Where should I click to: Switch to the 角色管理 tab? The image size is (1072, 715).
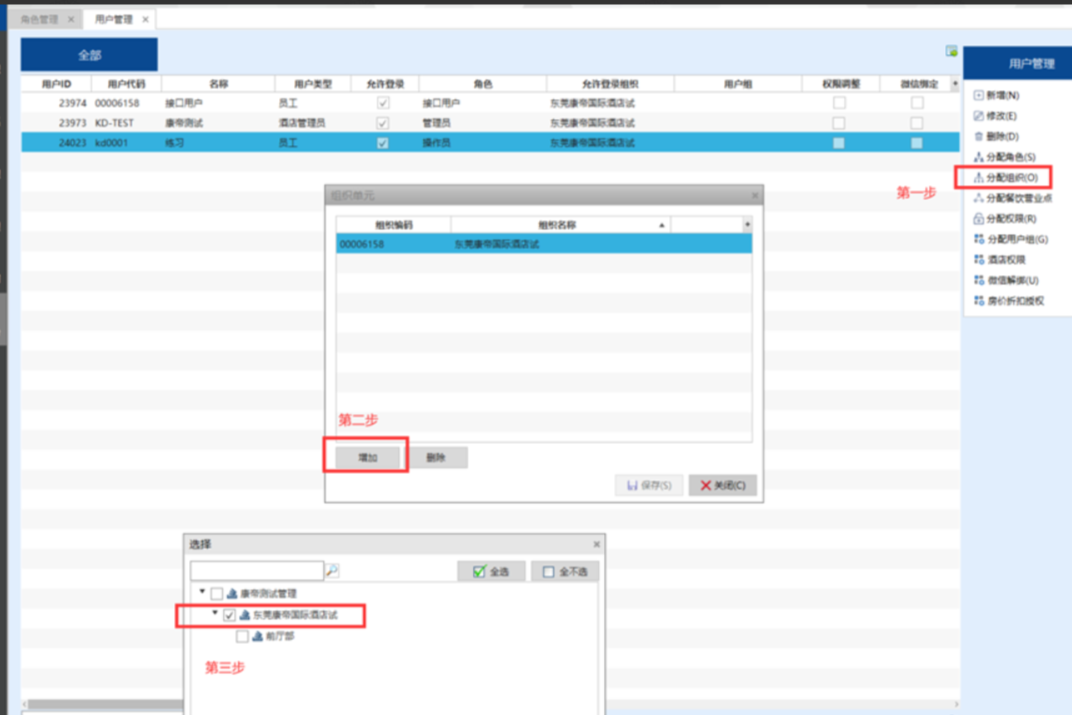40,19
